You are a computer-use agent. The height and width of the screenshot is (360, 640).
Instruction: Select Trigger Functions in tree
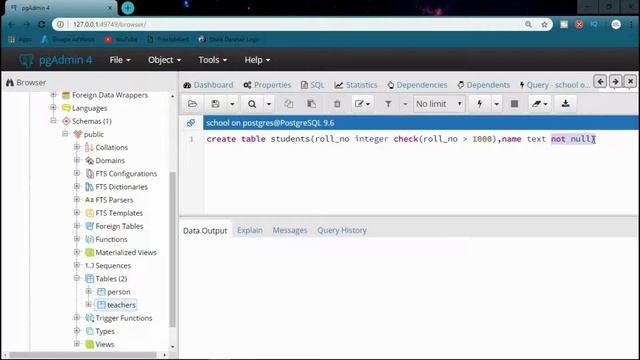(x=124, y=318)
